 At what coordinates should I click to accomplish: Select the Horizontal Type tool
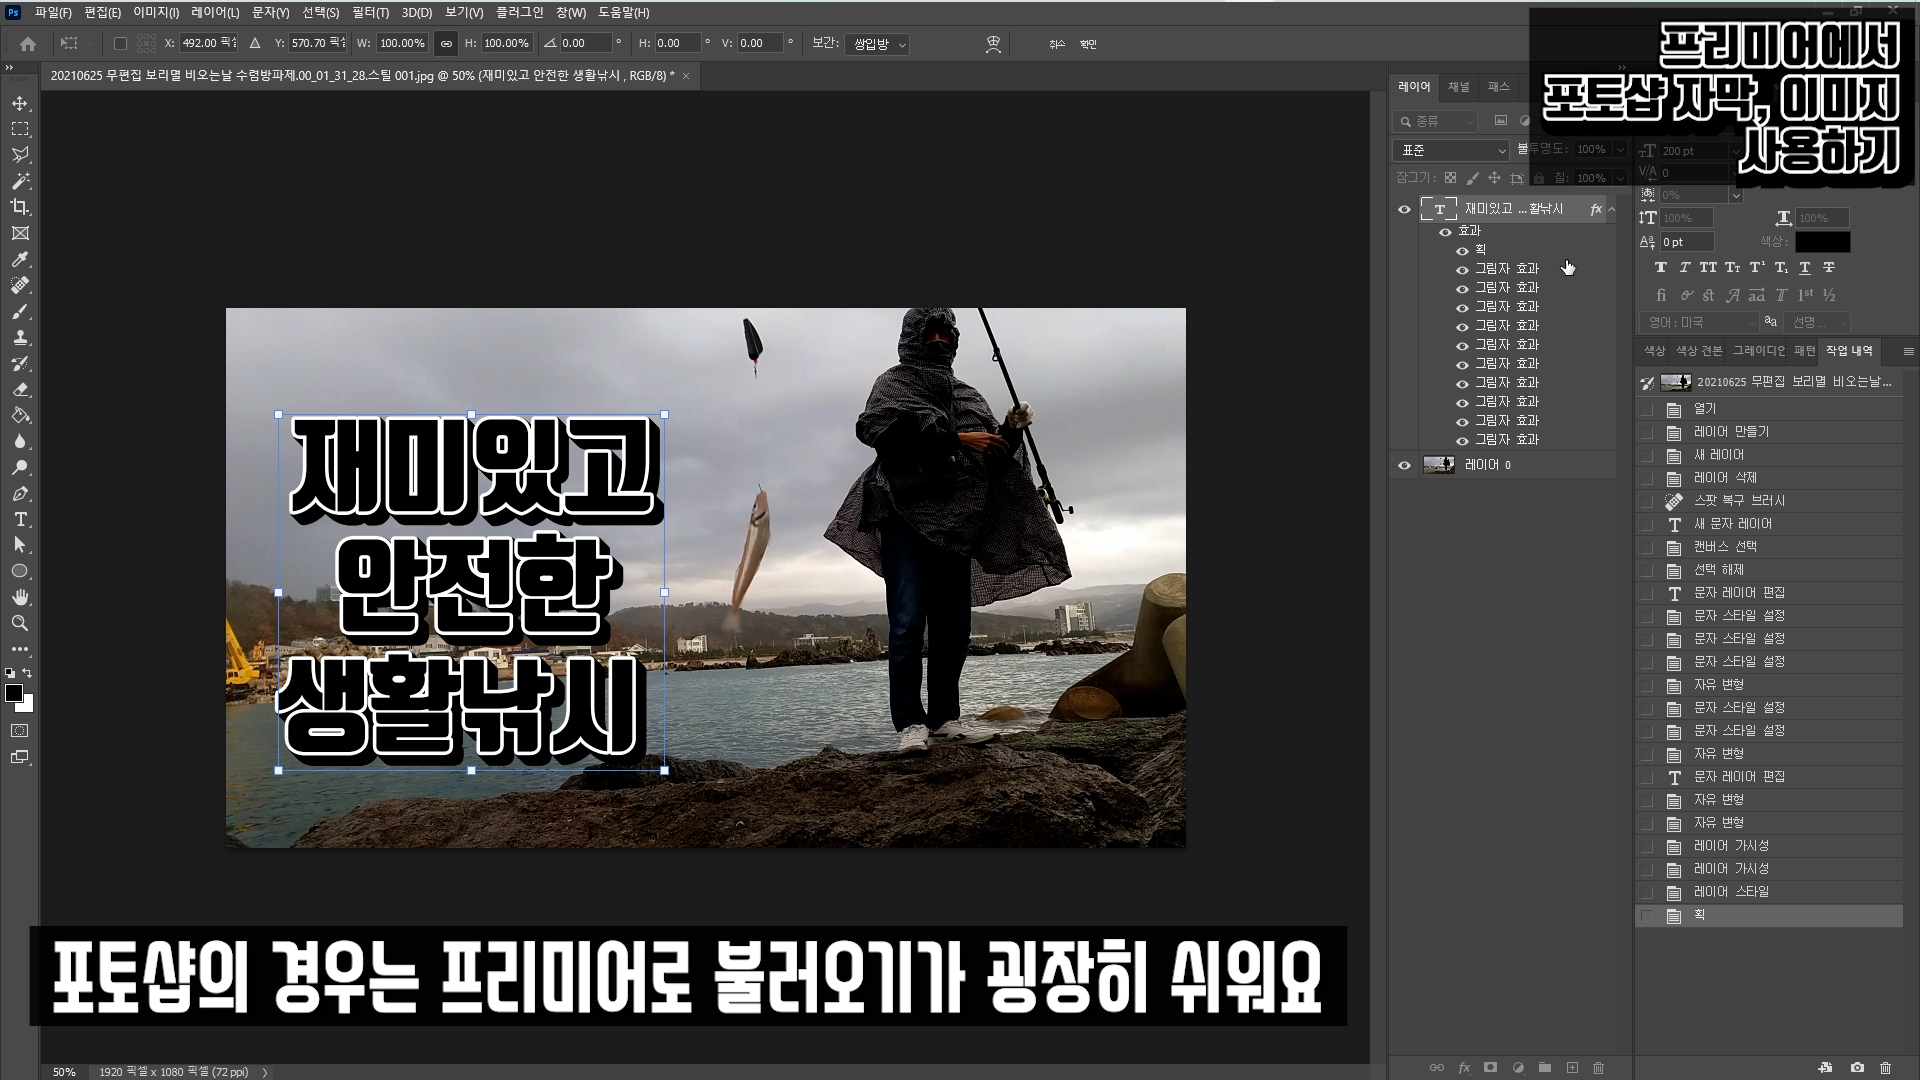[20, 519]
